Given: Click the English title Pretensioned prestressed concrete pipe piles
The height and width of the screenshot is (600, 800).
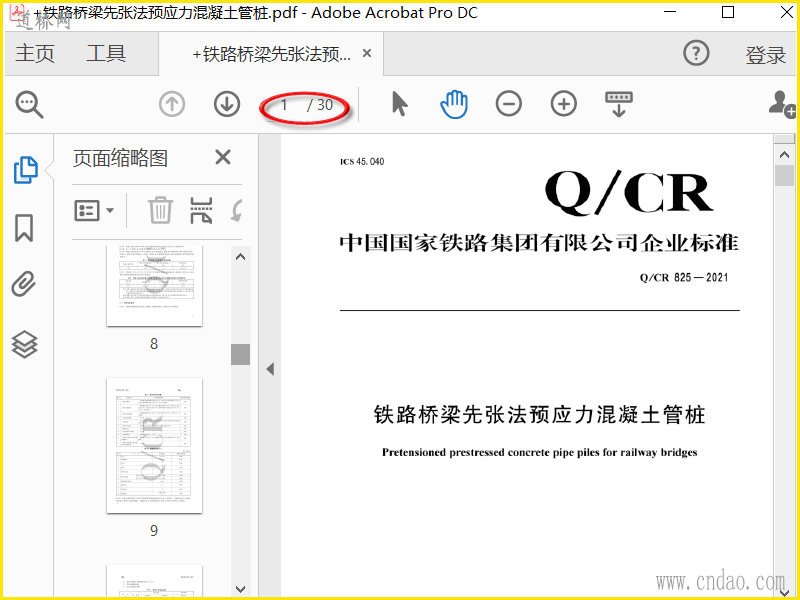Looking at the screenshot, I should (539, 453).
